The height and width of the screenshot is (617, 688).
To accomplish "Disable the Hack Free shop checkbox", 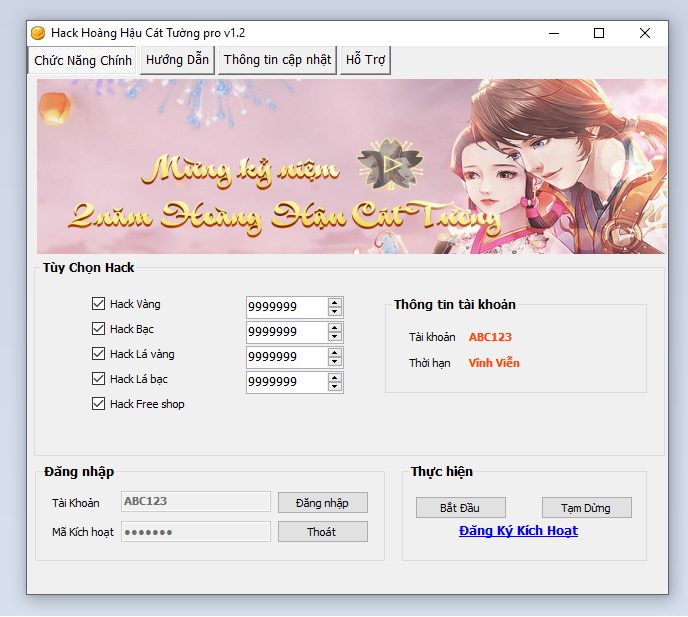I will [x=98, y=404].
